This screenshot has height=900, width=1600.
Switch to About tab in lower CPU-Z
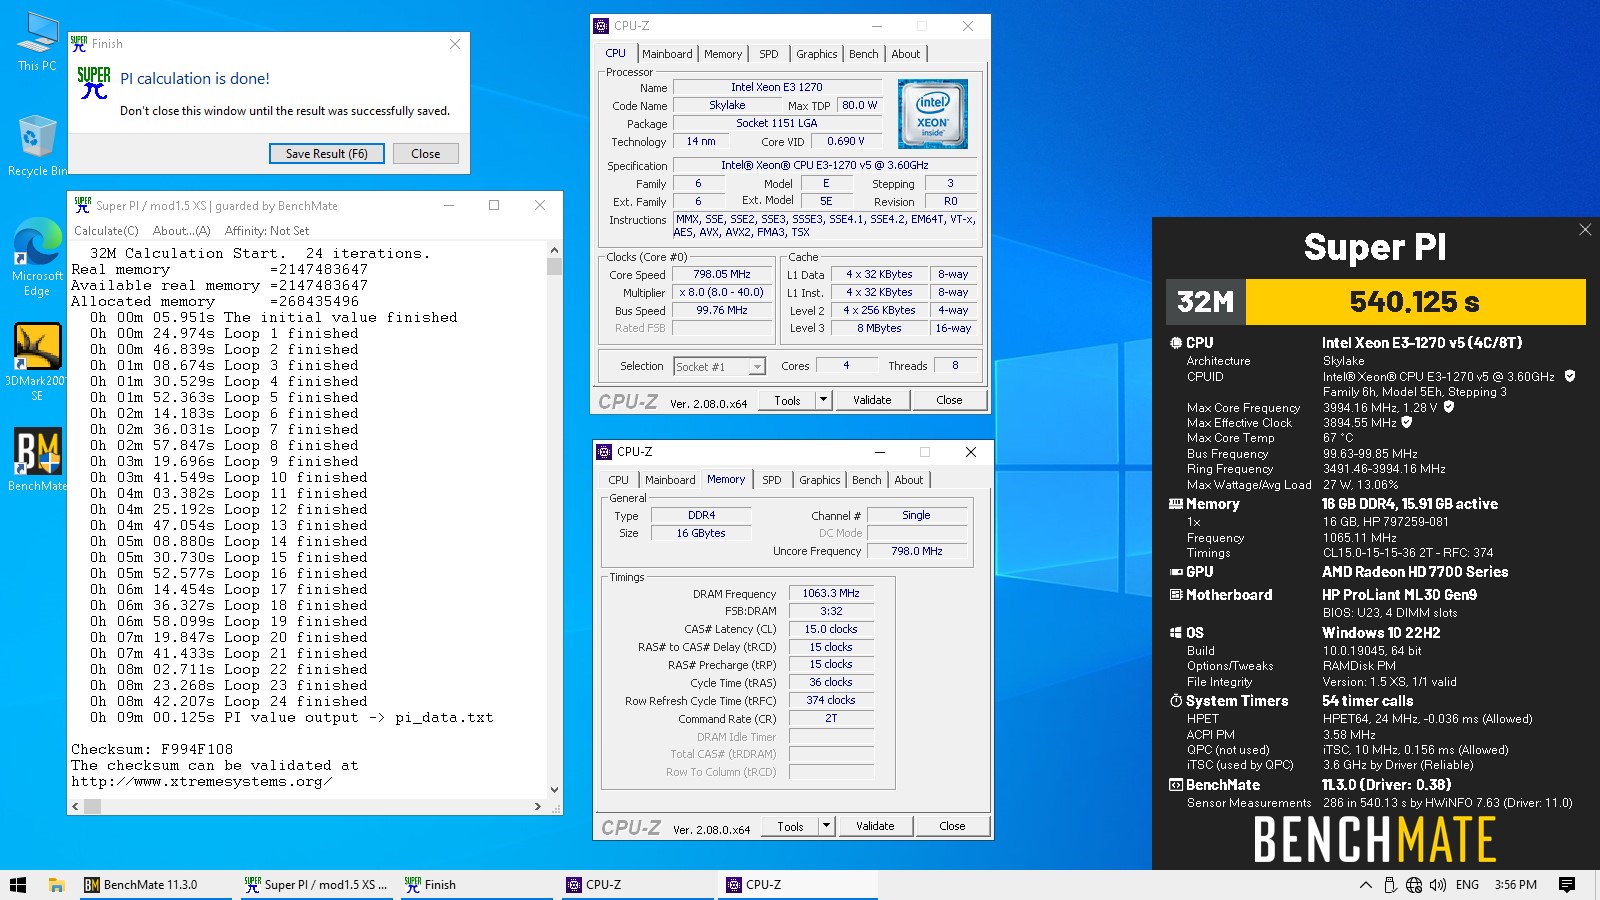coord(909,480)
